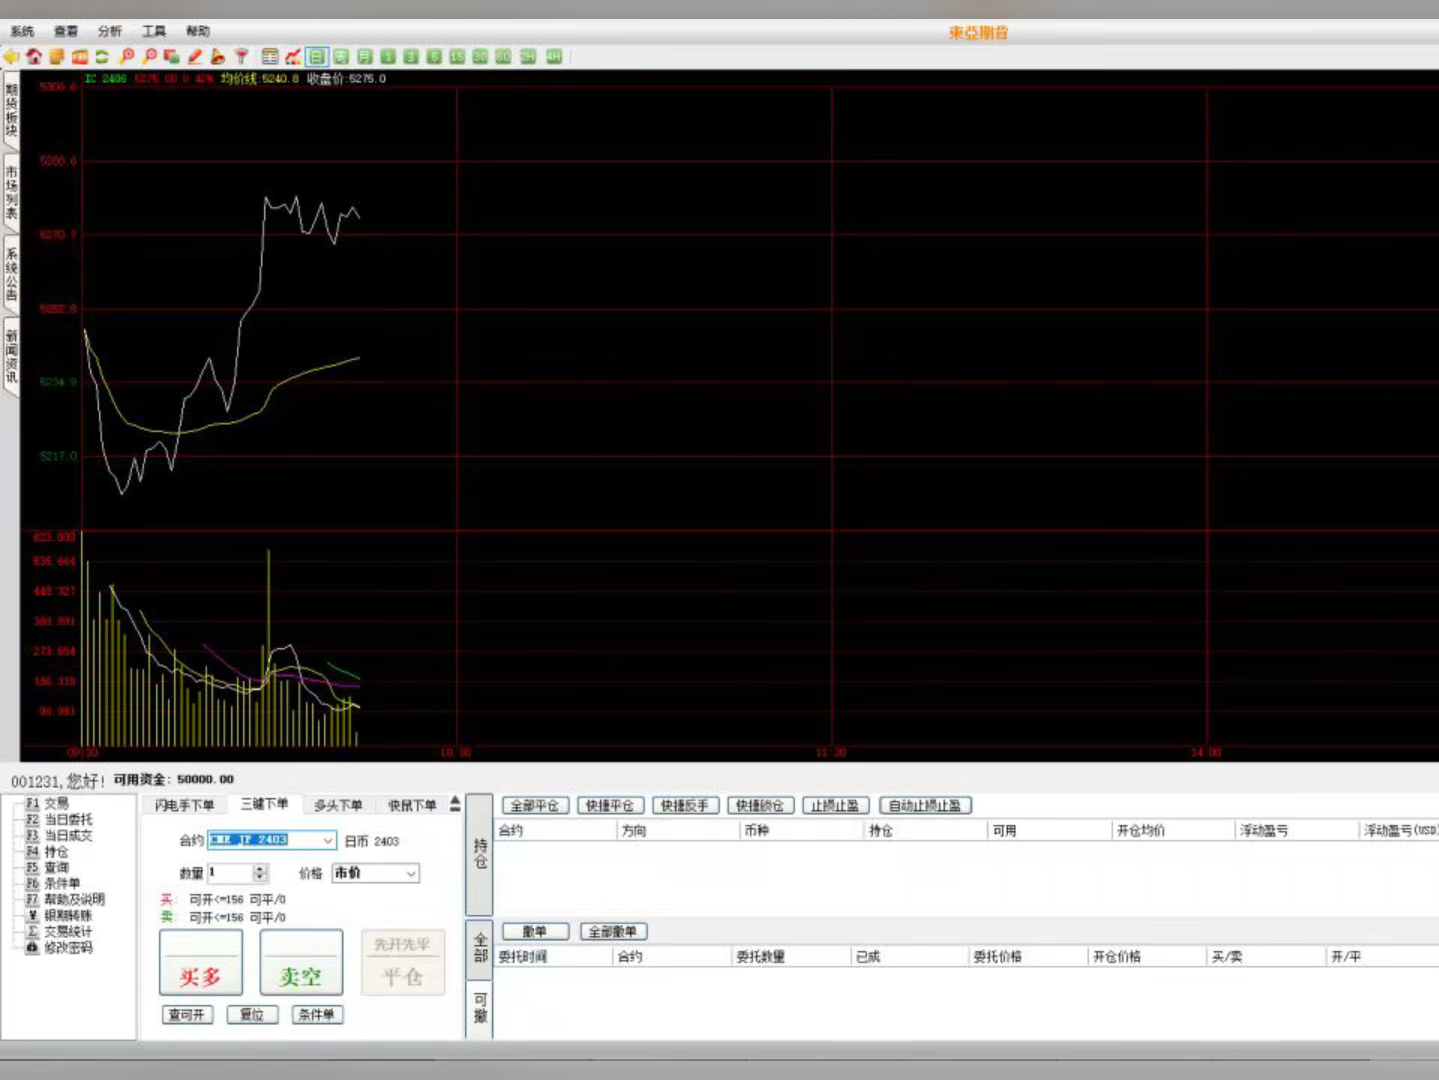The image size is (1439, 1080).
Task: Click the red line chart icon
Action: click(293, 57)
